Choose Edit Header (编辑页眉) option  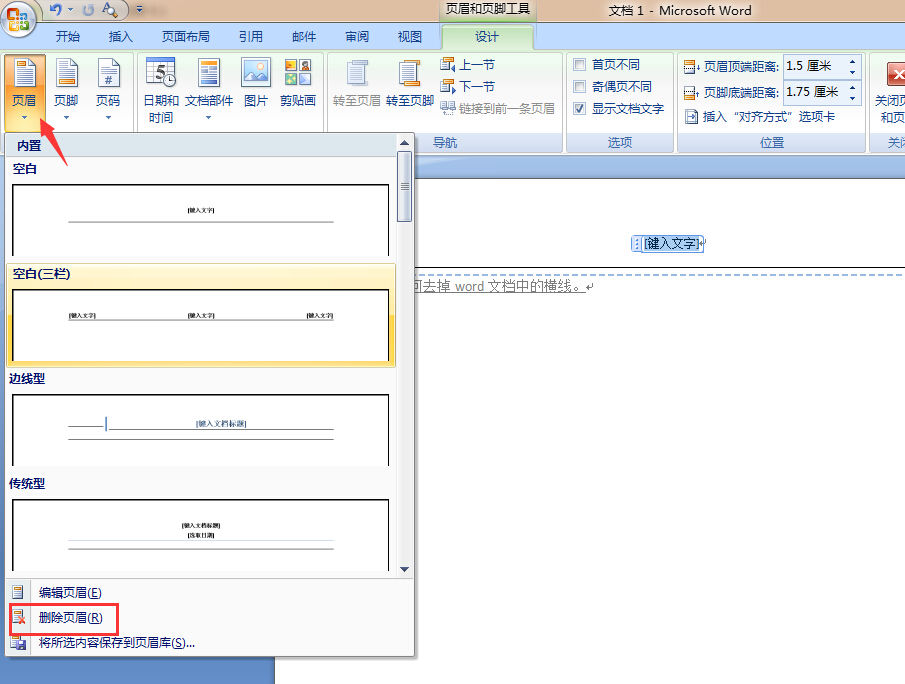(70, 593)
